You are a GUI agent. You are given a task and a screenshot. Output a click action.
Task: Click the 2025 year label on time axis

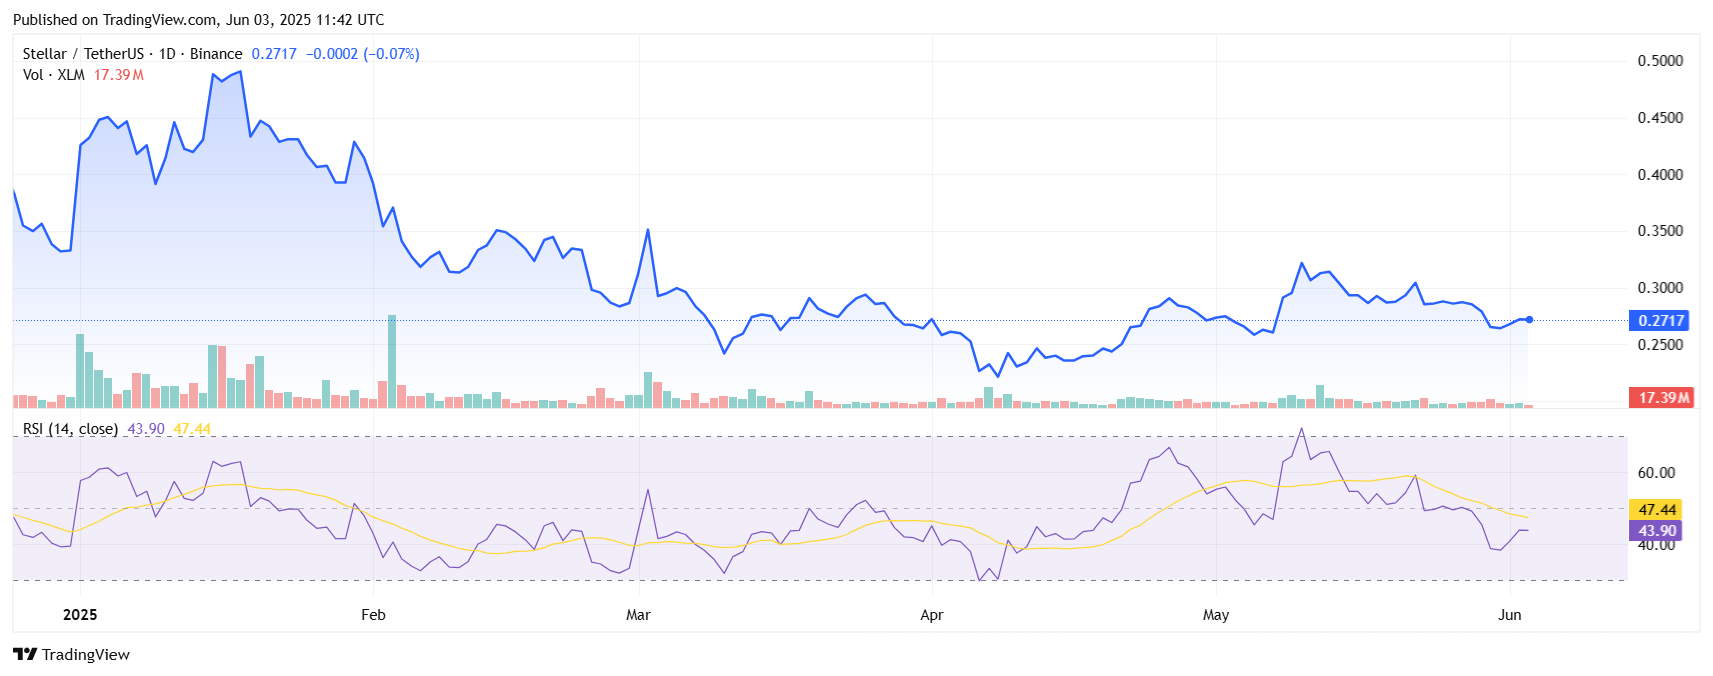click(80, 615)
